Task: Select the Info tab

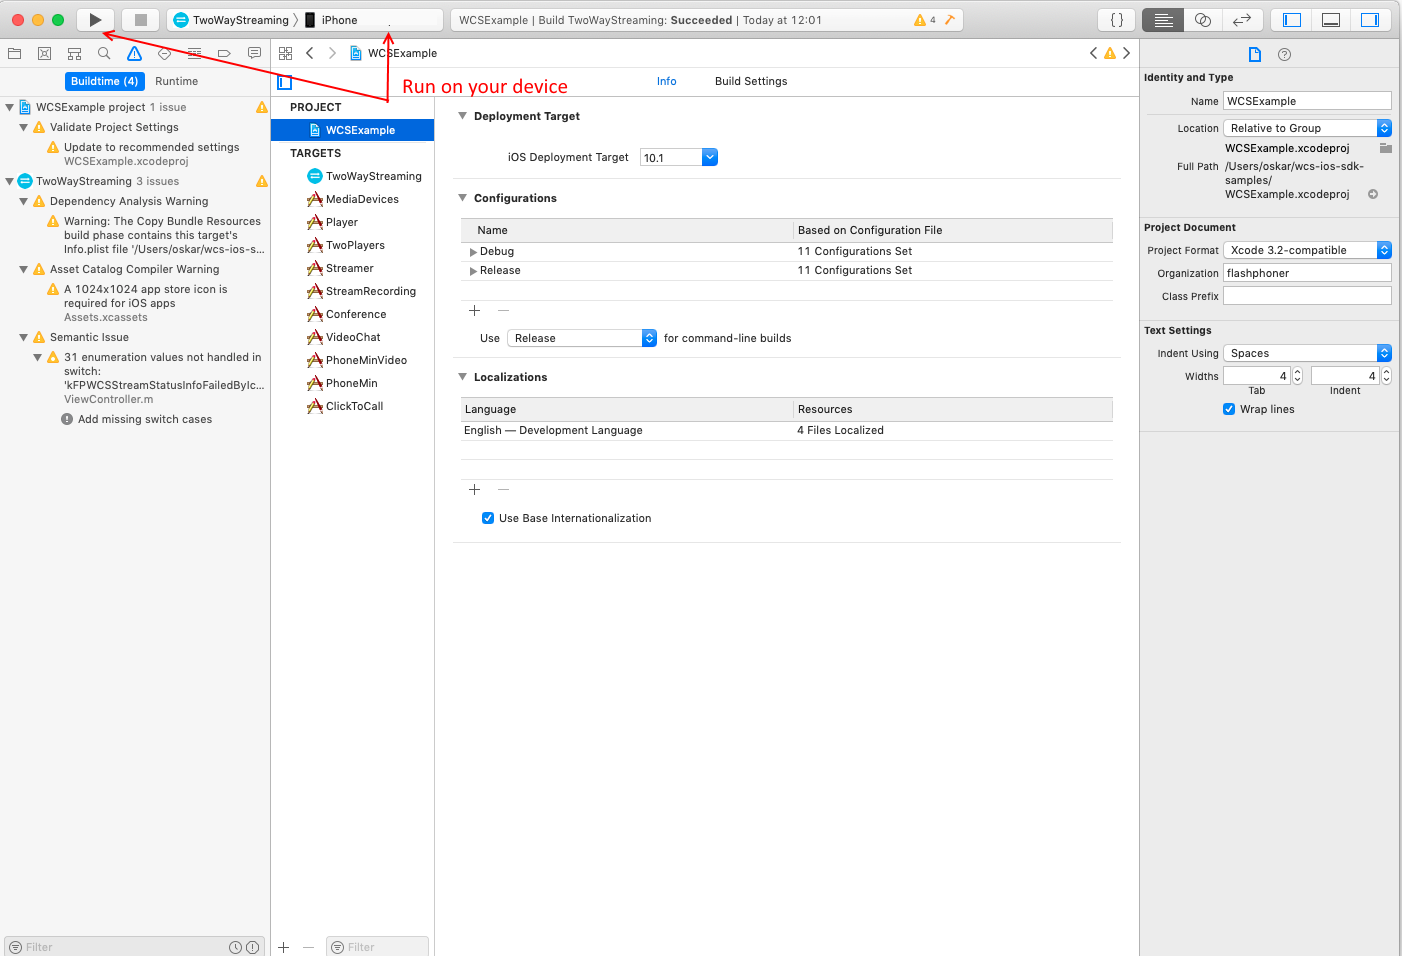Action: [x=666, y=81]
